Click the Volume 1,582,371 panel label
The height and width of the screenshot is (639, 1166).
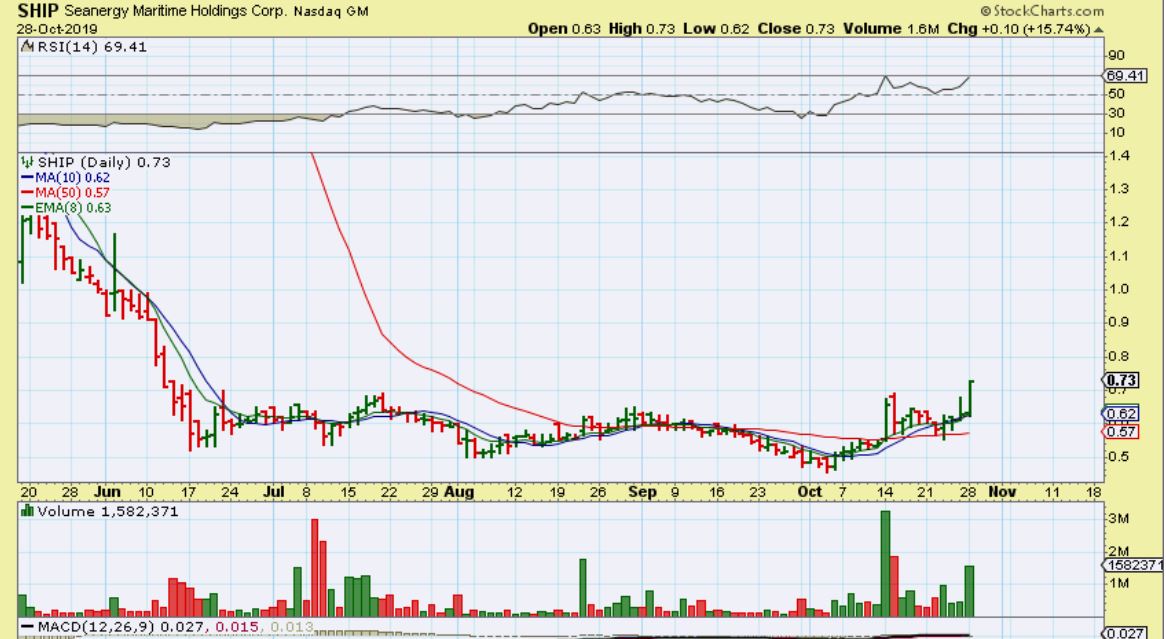point(108,512)
